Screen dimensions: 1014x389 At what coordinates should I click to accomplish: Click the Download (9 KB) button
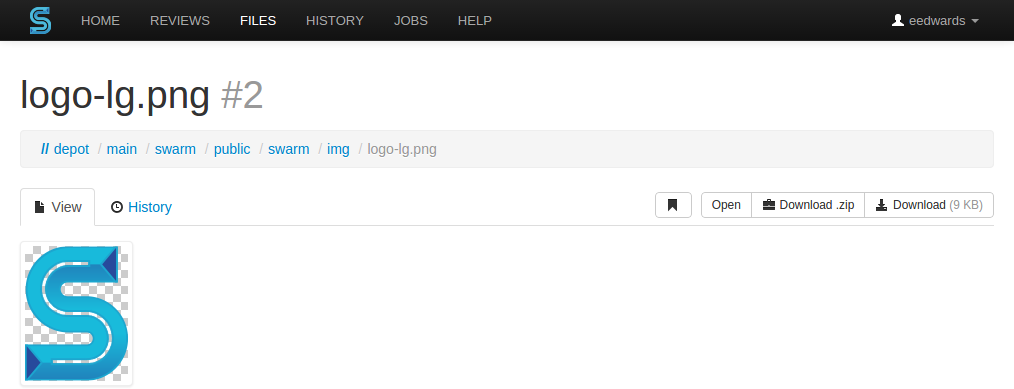[x=929, y=205]
